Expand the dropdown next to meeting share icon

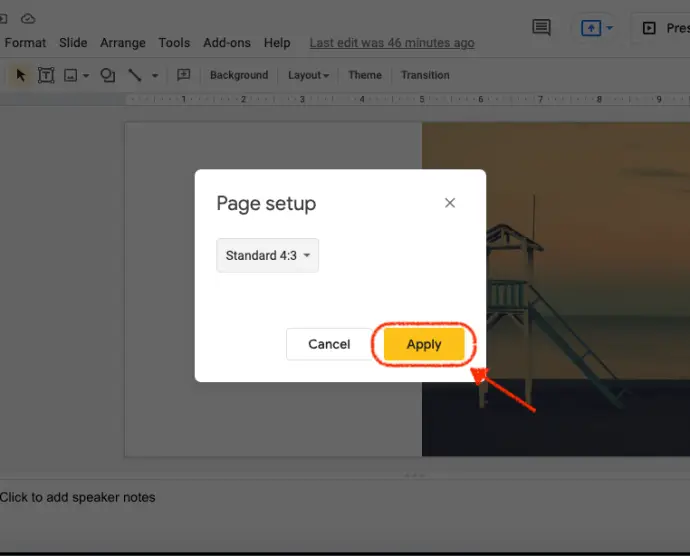609,28
